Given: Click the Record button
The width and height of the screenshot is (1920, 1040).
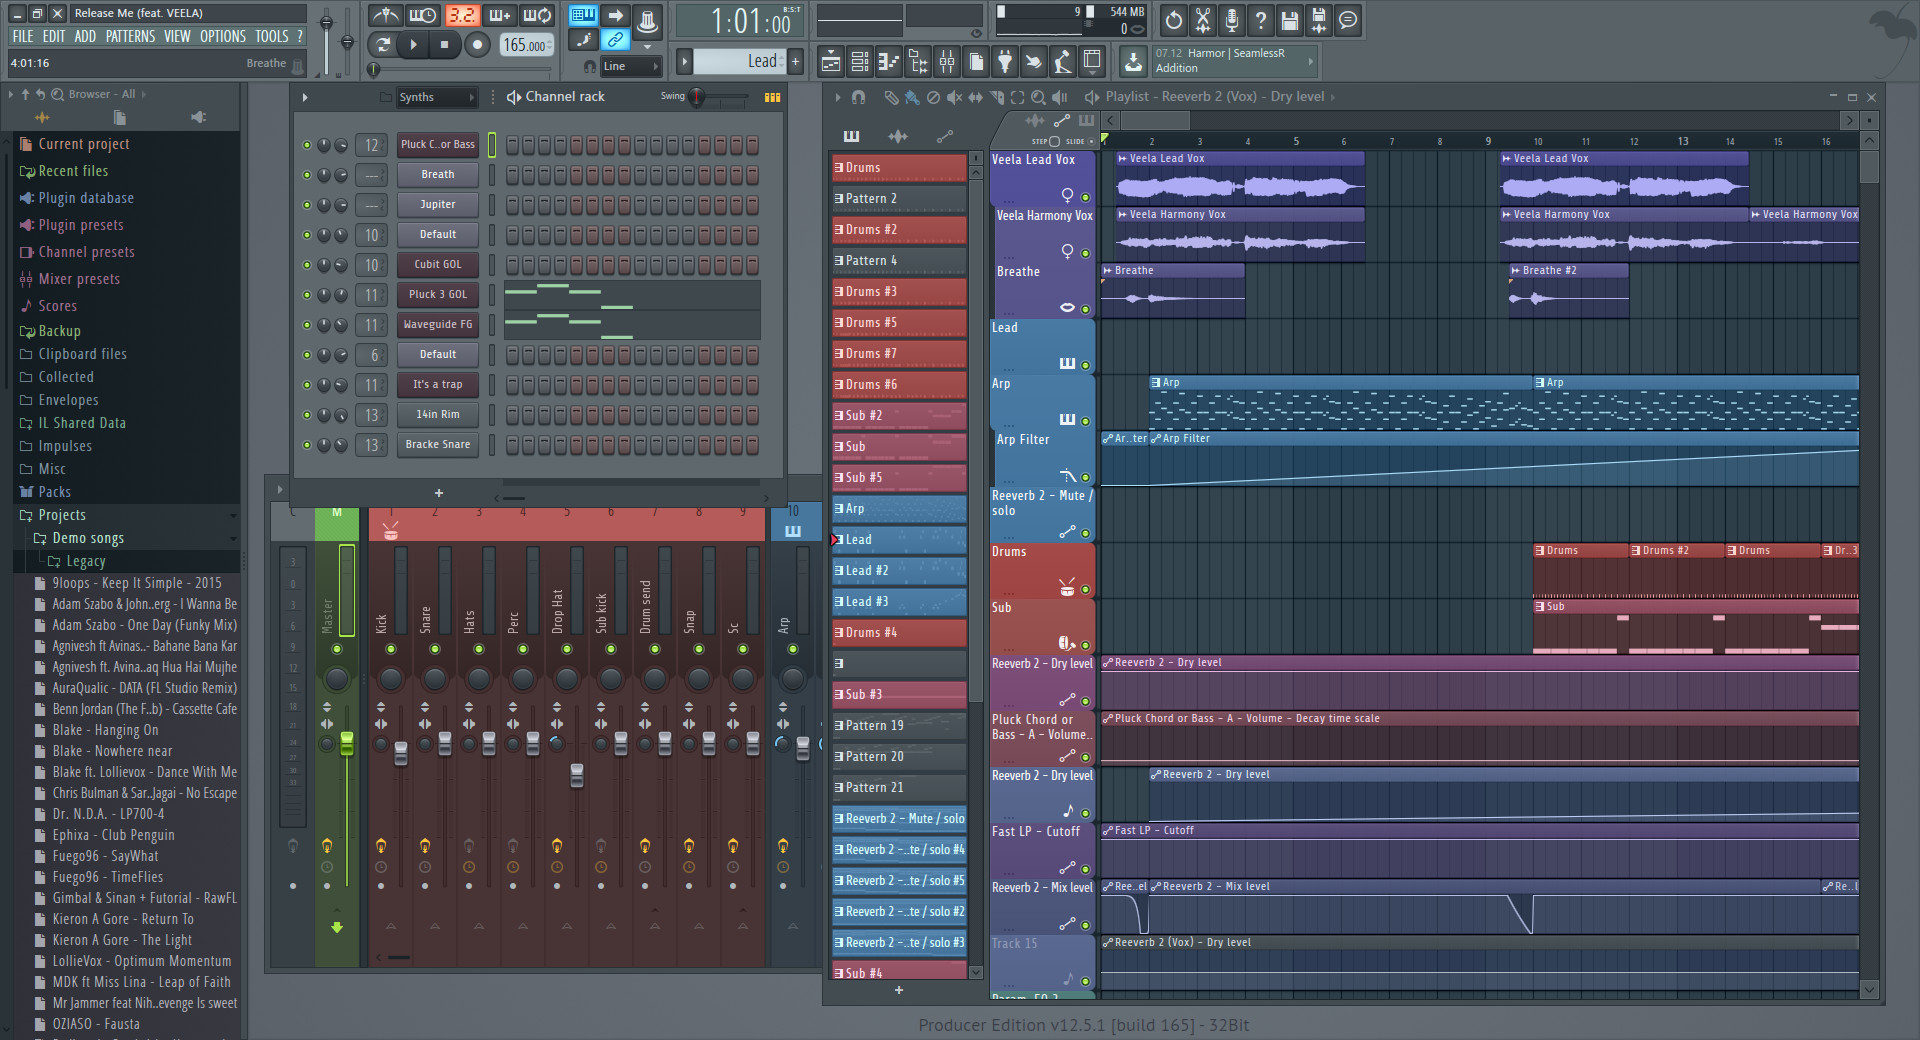Looking at the screenshot, I should [x=478, y=44].
